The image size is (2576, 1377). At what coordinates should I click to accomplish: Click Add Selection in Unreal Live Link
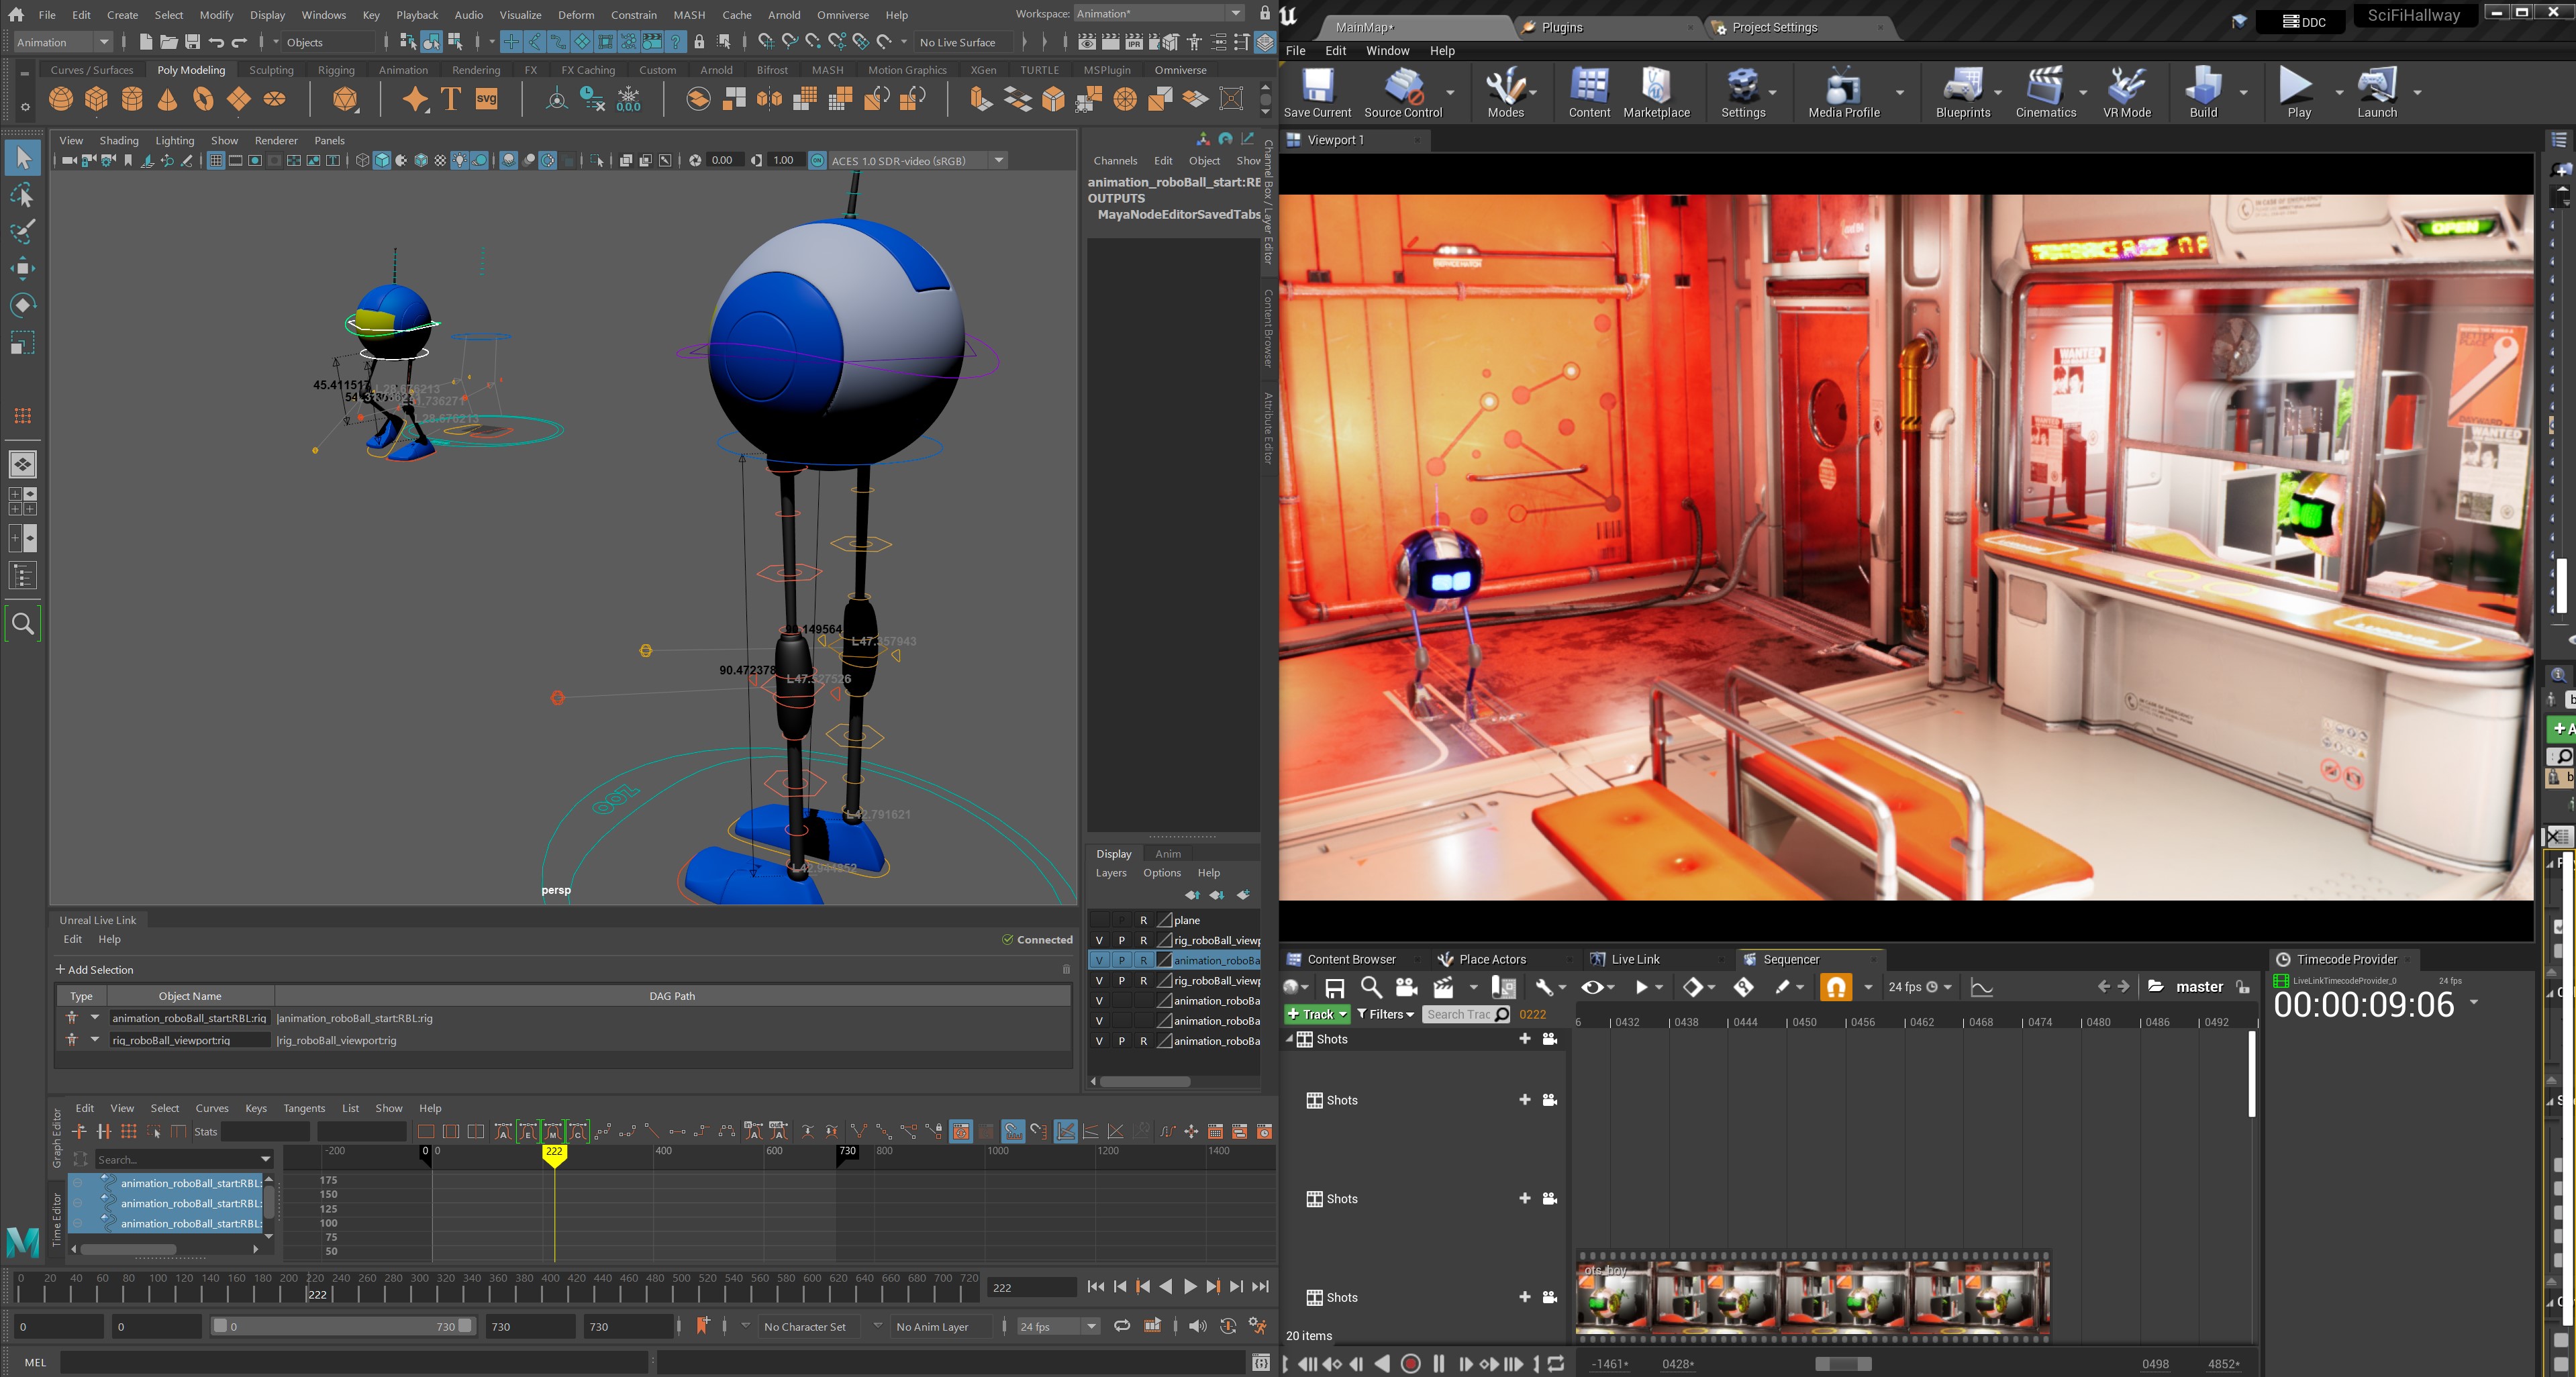coord(94,970)
